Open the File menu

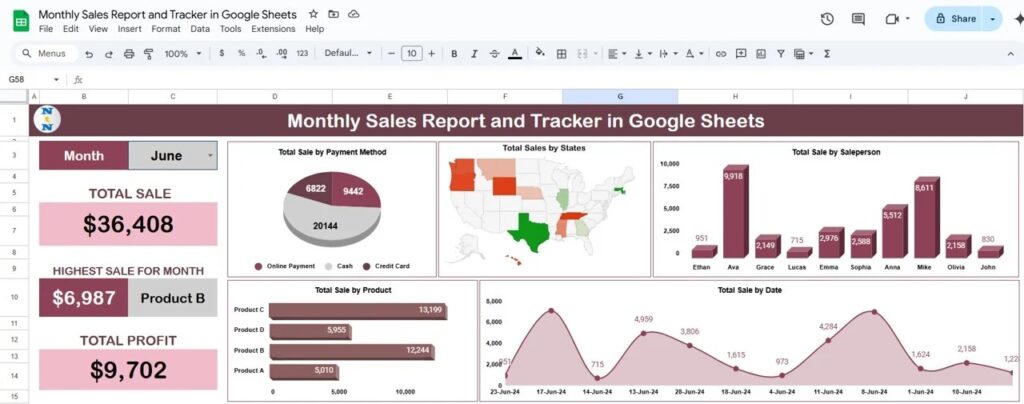(x=46, y=29)
